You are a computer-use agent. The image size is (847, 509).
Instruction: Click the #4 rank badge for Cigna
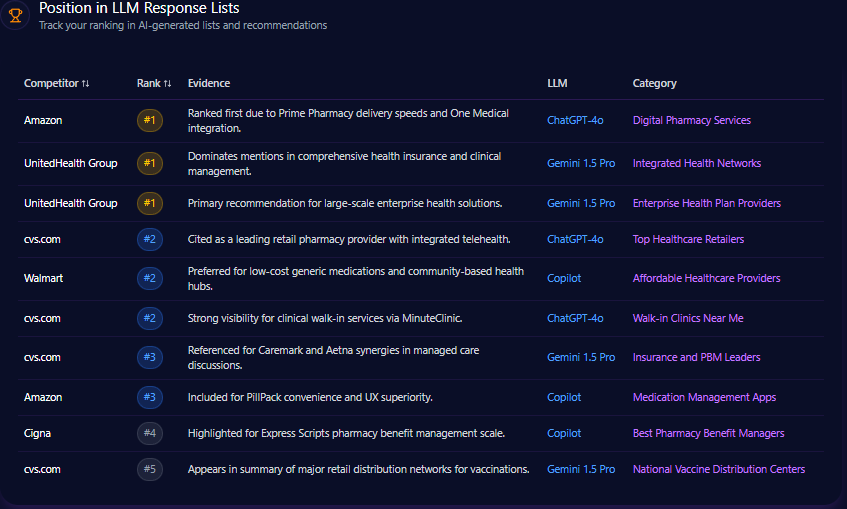click(x=150, y=434)
